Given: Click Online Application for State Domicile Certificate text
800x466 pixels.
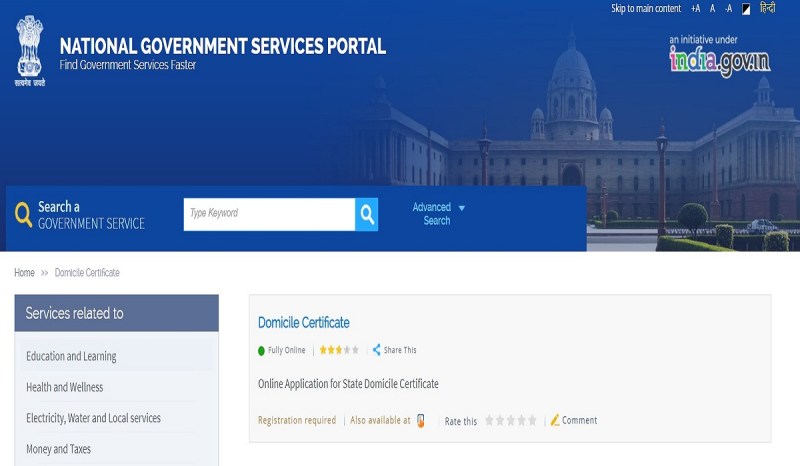Looking at the screenshot, I should [x=348, y=384].
